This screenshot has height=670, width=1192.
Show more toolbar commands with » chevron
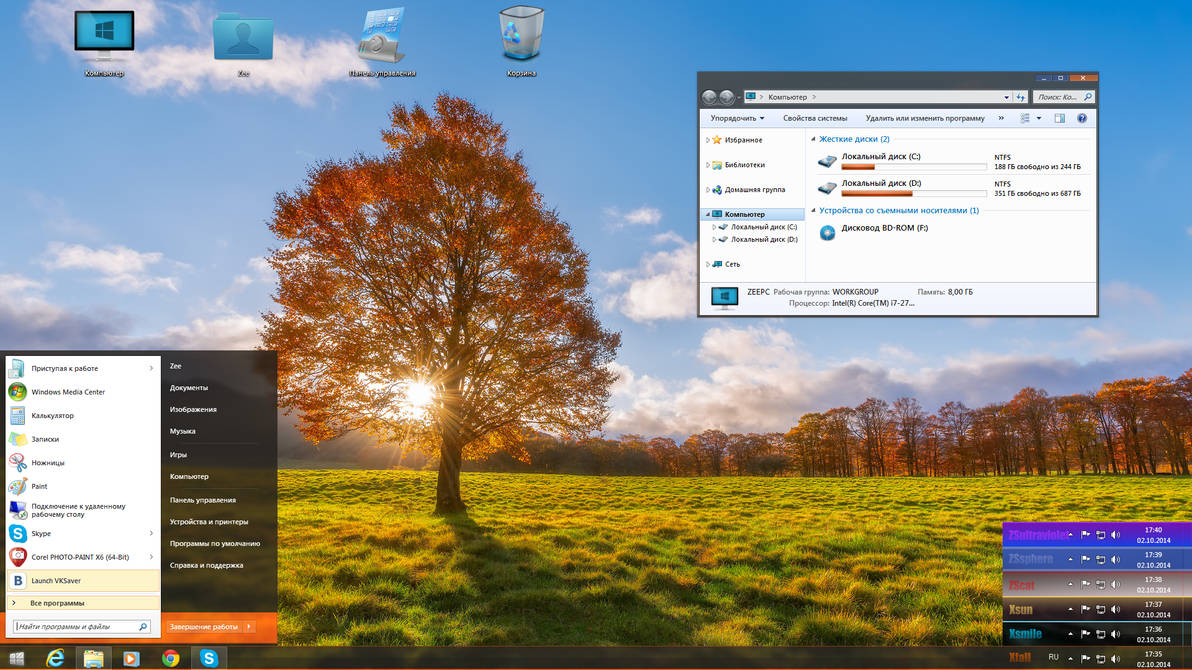point(1001,118)
